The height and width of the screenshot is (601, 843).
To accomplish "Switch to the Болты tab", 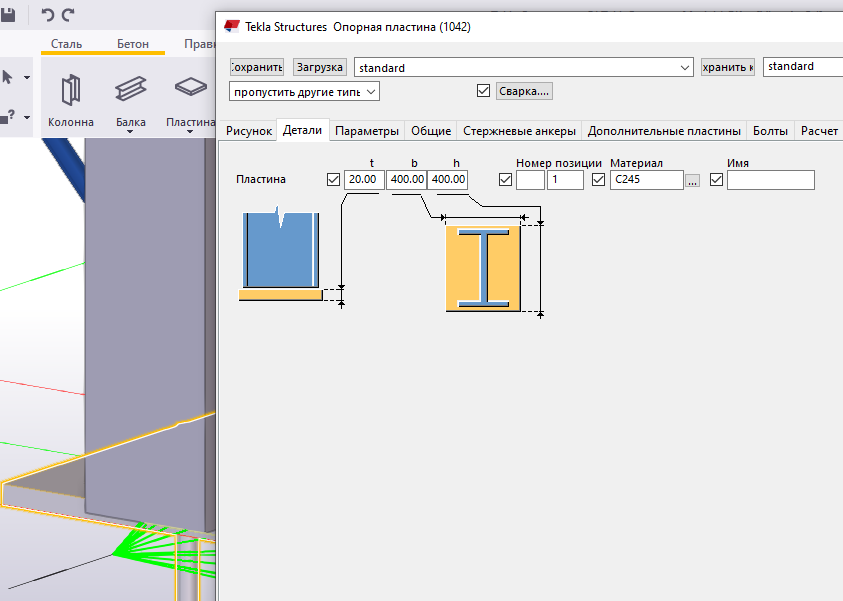I will tap(770, 131).
